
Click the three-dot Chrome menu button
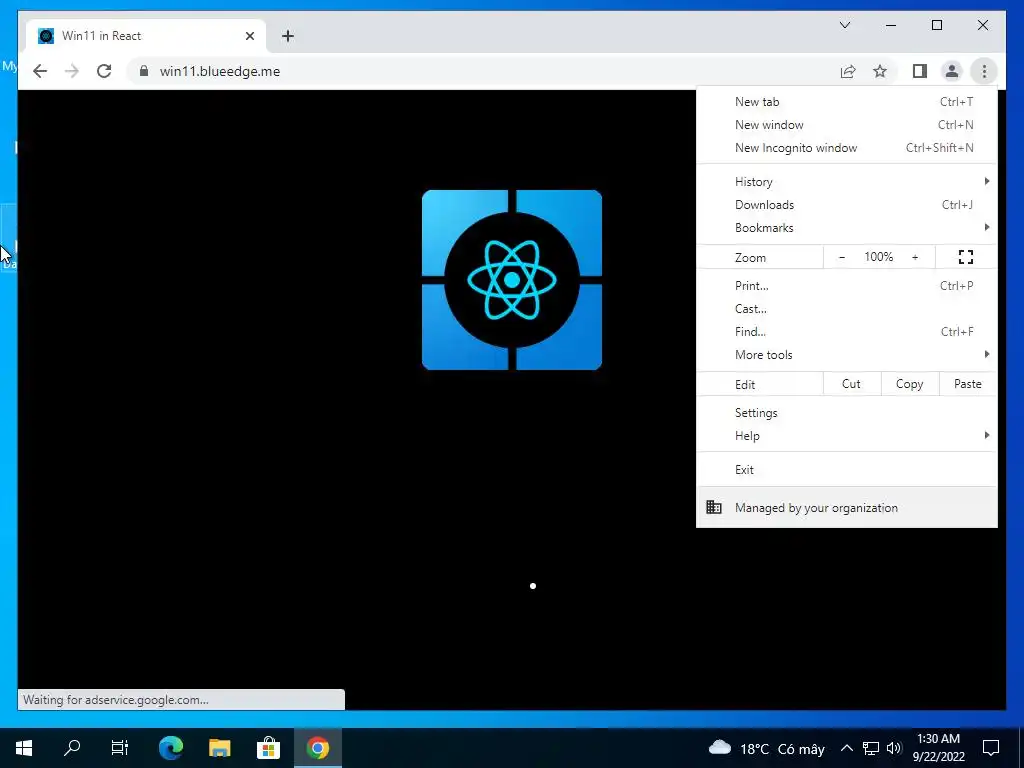click(984, 71)
